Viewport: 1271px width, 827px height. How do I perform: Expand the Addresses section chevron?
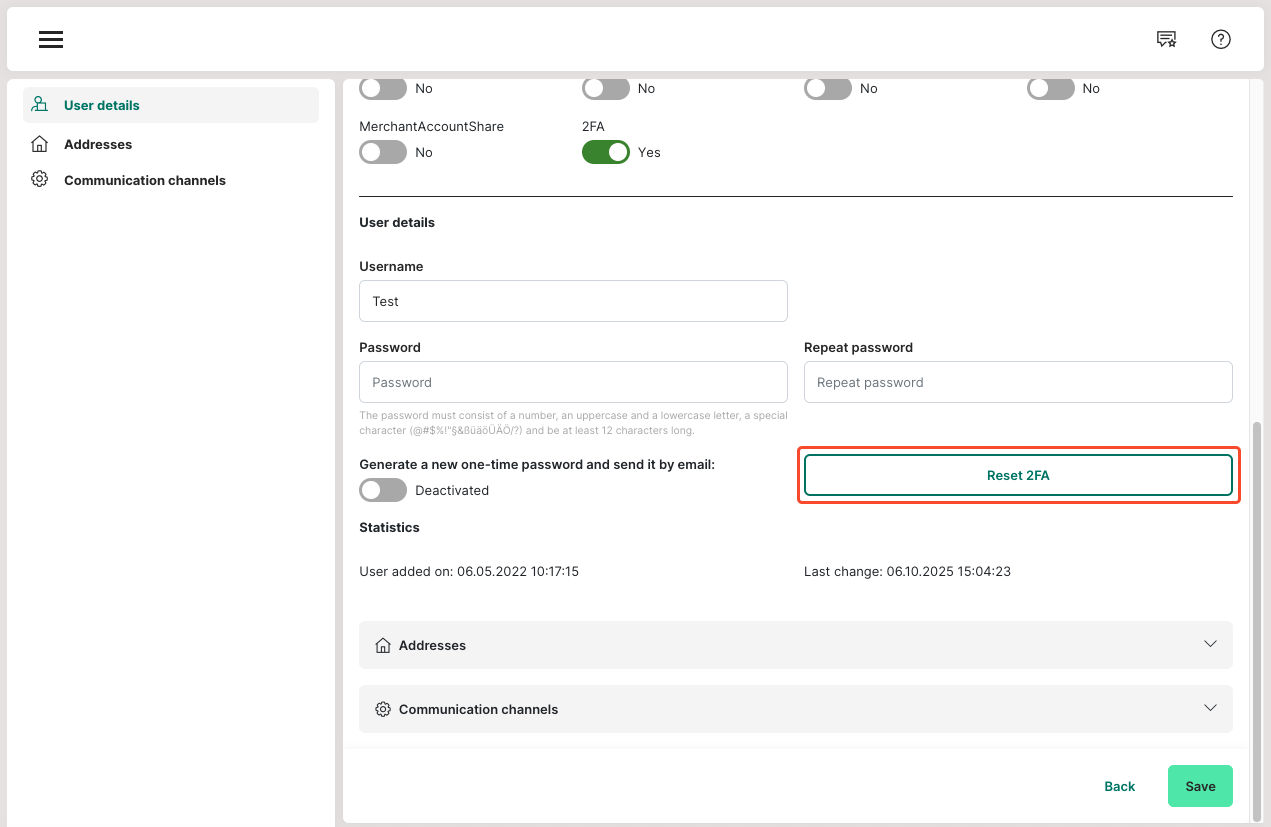[x=1210, y=644]
